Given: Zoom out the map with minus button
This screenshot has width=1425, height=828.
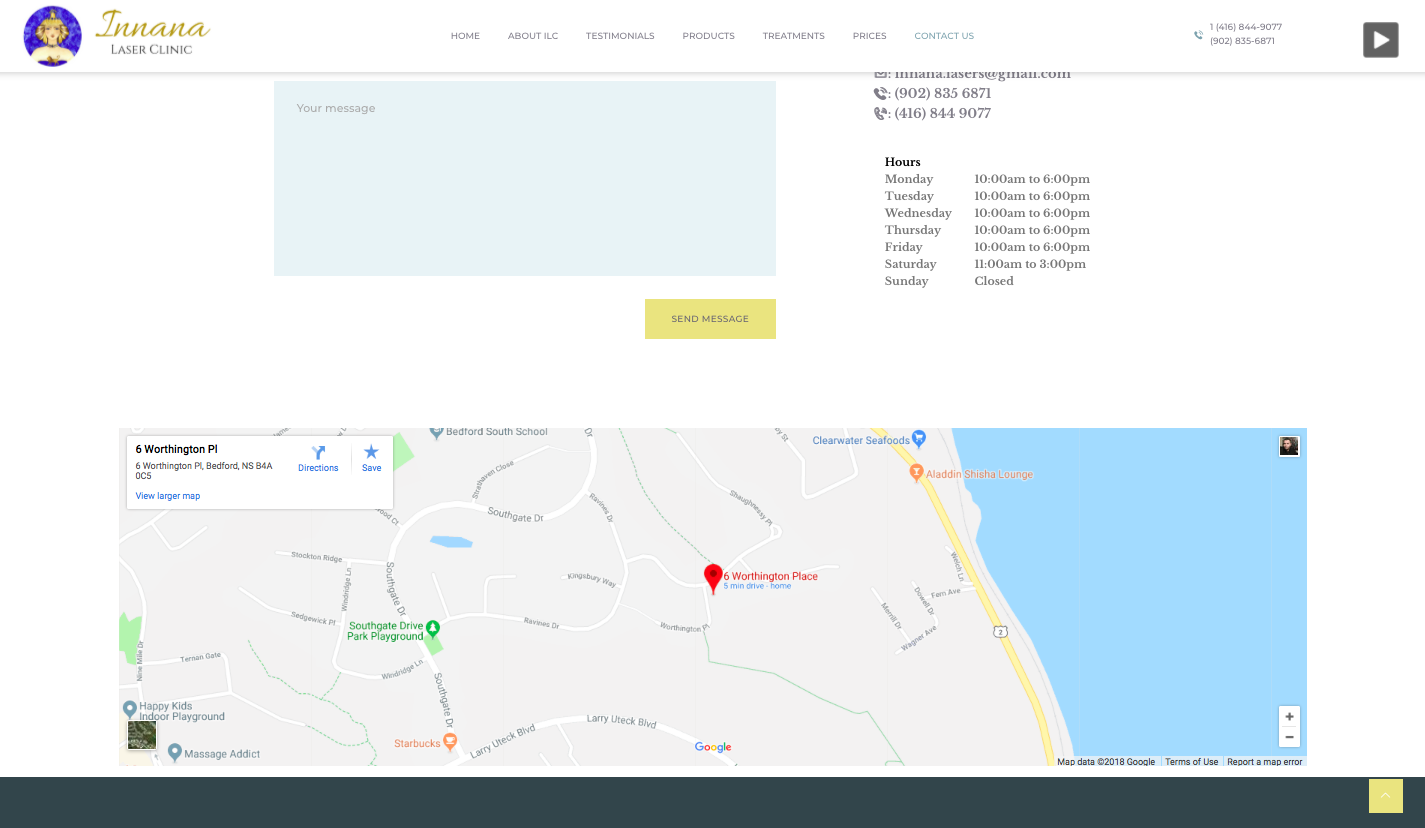Looking at the screenshot, I should [x=1290, y=737].
